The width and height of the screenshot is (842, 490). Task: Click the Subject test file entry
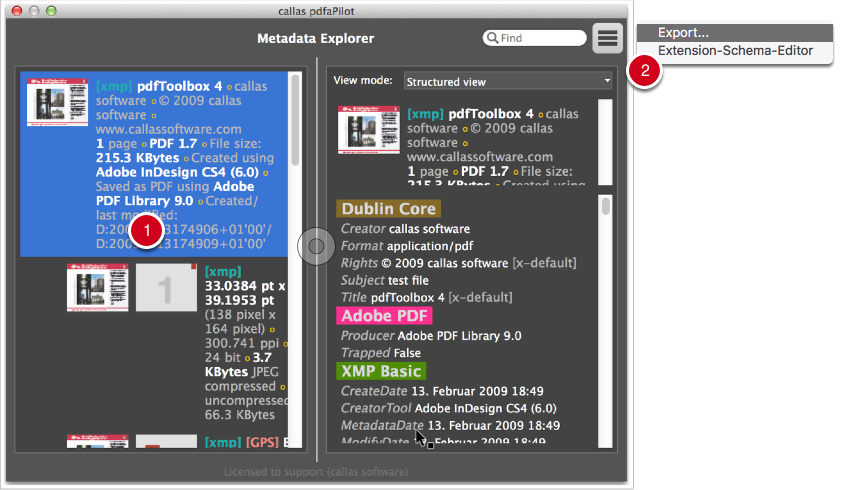pyautogui.click(x=384, y=280)
